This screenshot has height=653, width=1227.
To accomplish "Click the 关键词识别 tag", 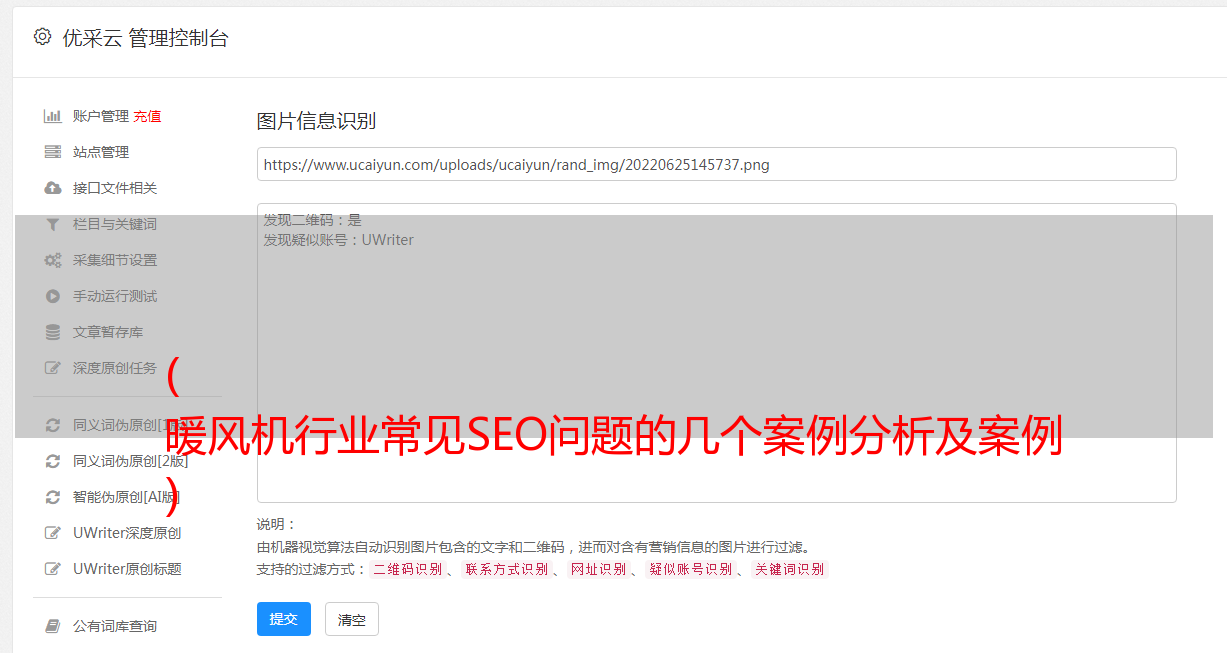I will point(790,569).
